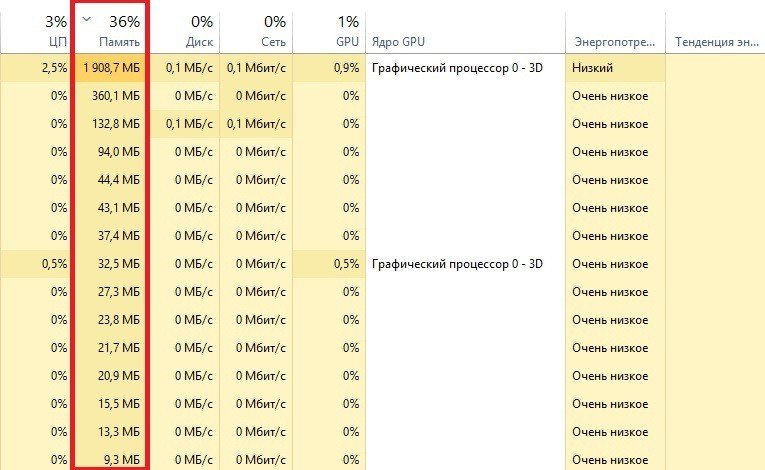This screenshot has width=765, height=470.
Task: Click the 2,5% CPU usage cell
Action: click(x=37, y=68)
